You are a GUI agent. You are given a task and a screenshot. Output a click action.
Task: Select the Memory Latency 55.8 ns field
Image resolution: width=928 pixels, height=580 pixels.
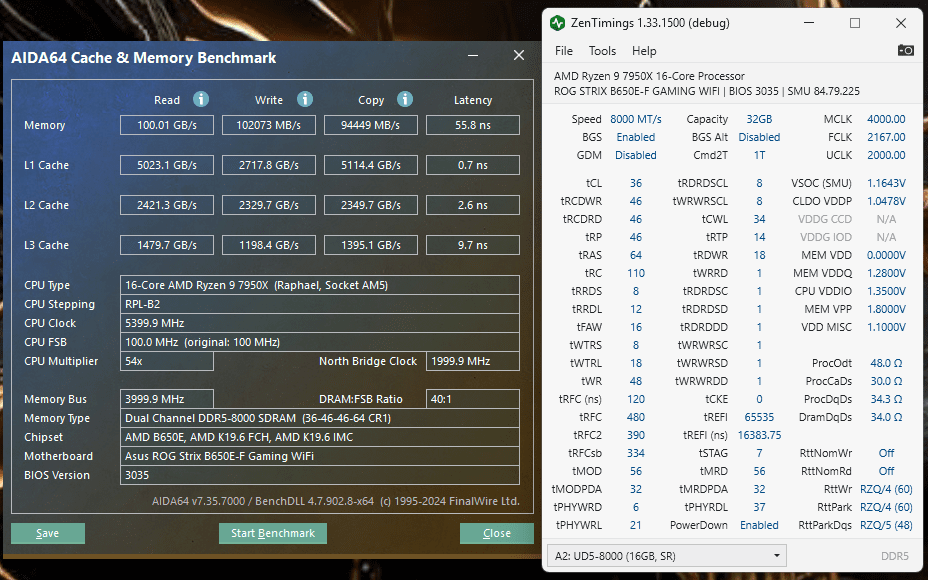[473, 125]
